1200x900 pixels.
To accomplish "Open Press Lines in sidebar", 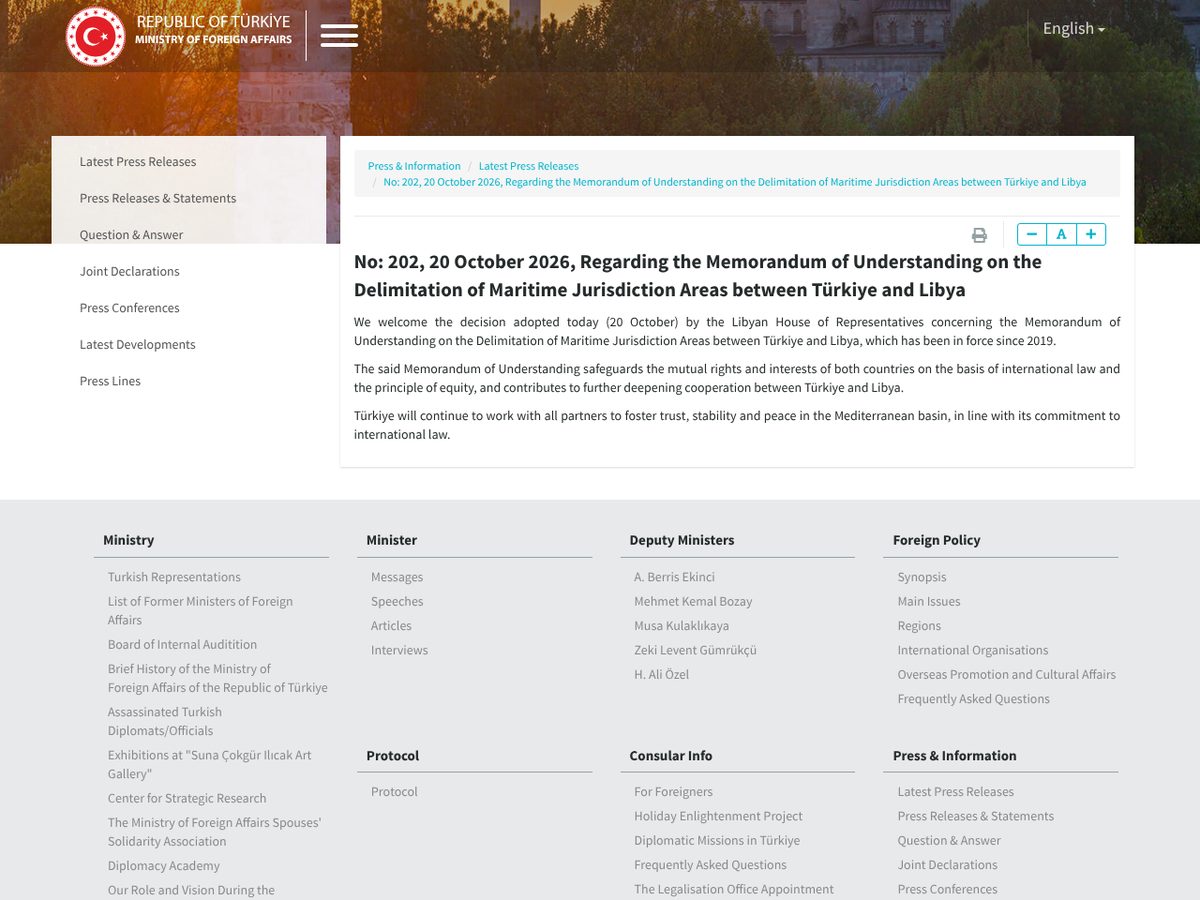I will click(x=110, y=381).
